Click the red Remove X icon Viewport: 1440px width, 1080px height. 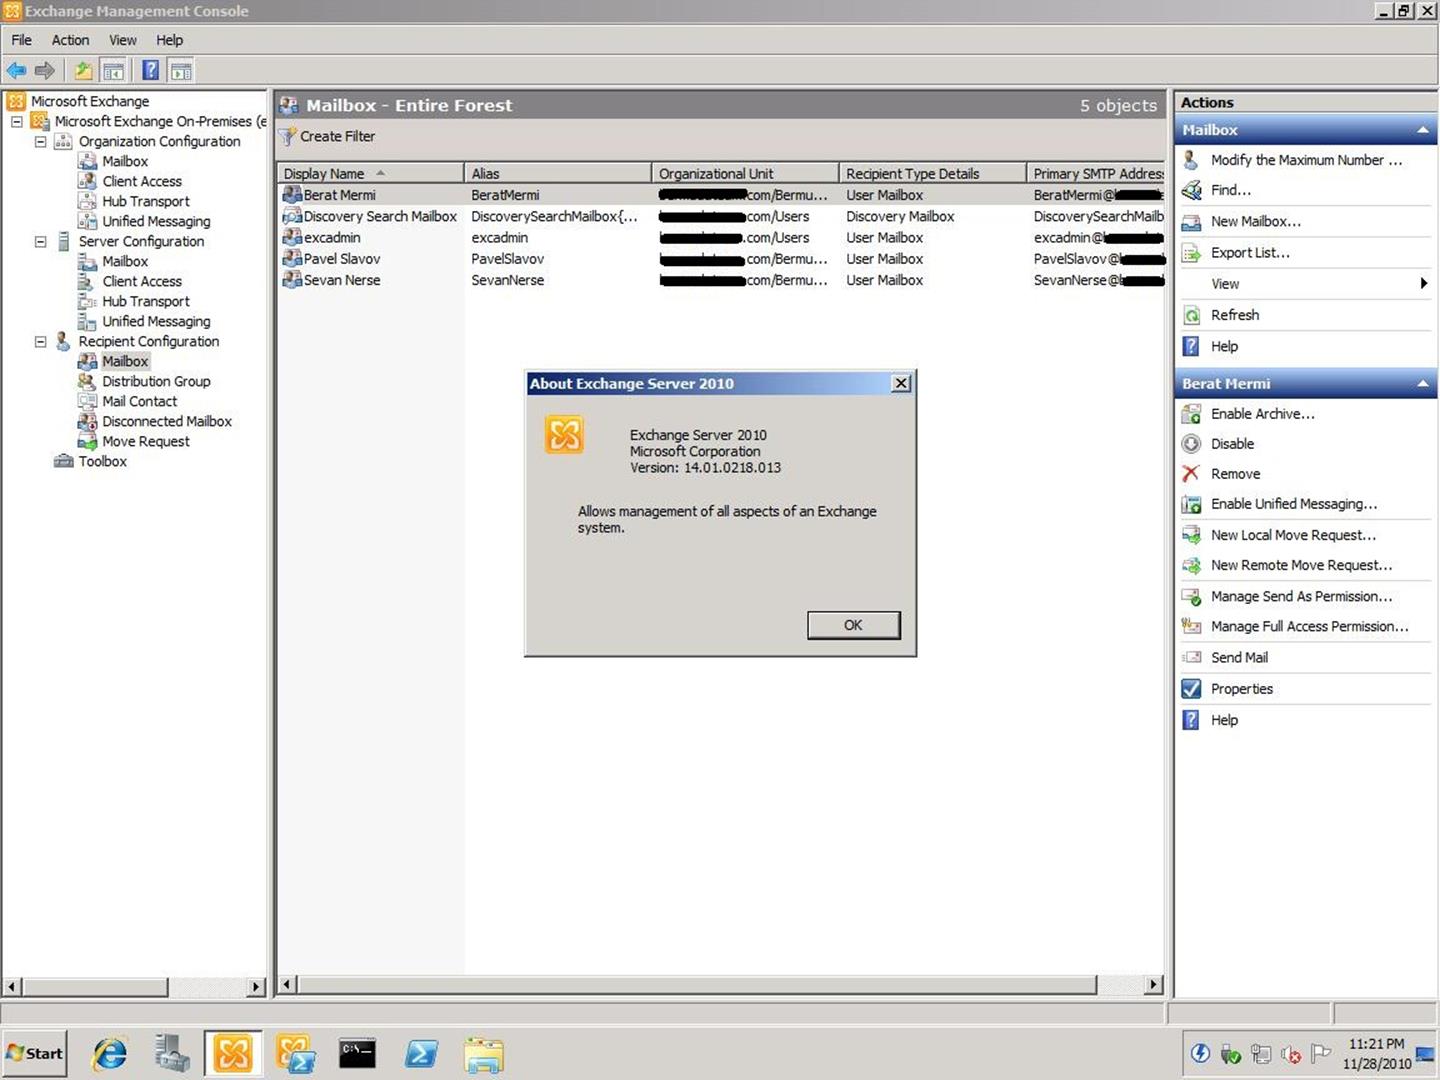(1191, 474)
